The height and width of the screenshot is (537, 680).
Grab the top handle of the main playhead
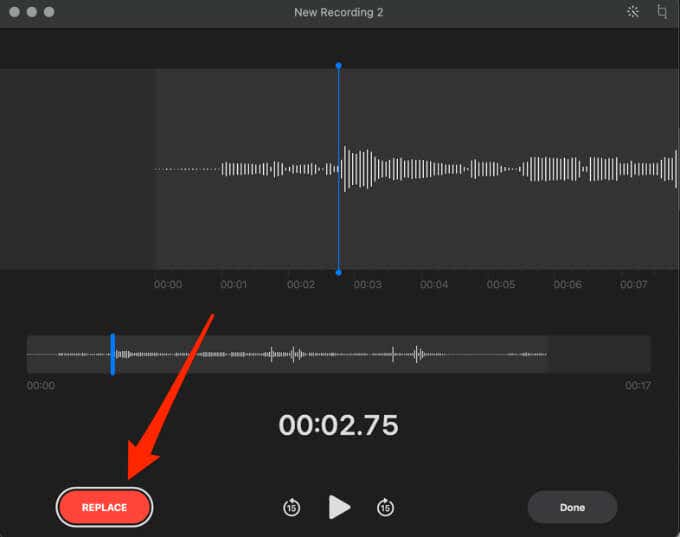click(x=338, y=66)
